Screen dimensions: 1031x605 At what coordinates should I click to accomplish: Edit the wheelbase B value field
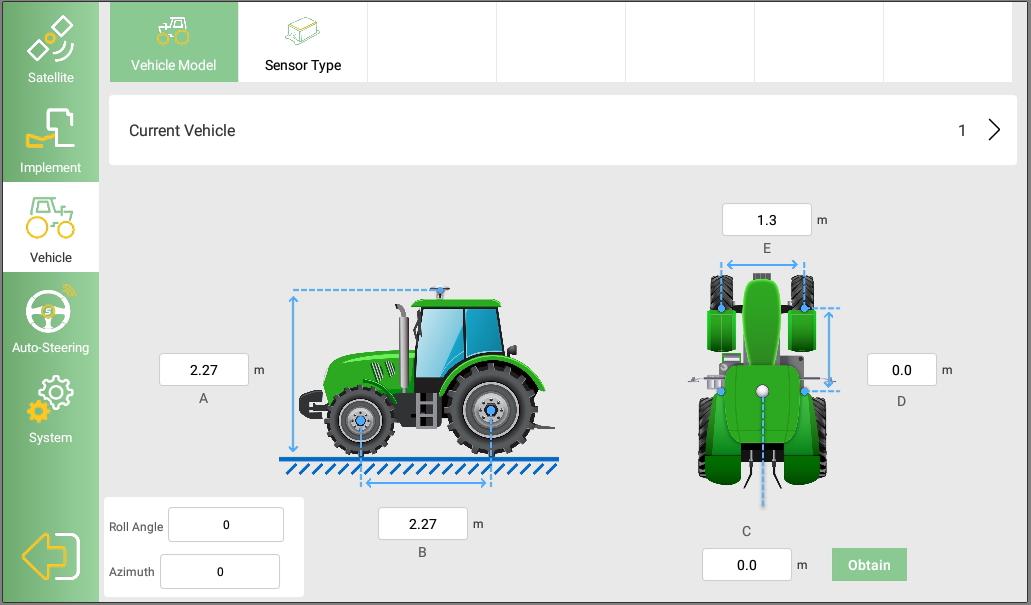[x=422, y=524]
